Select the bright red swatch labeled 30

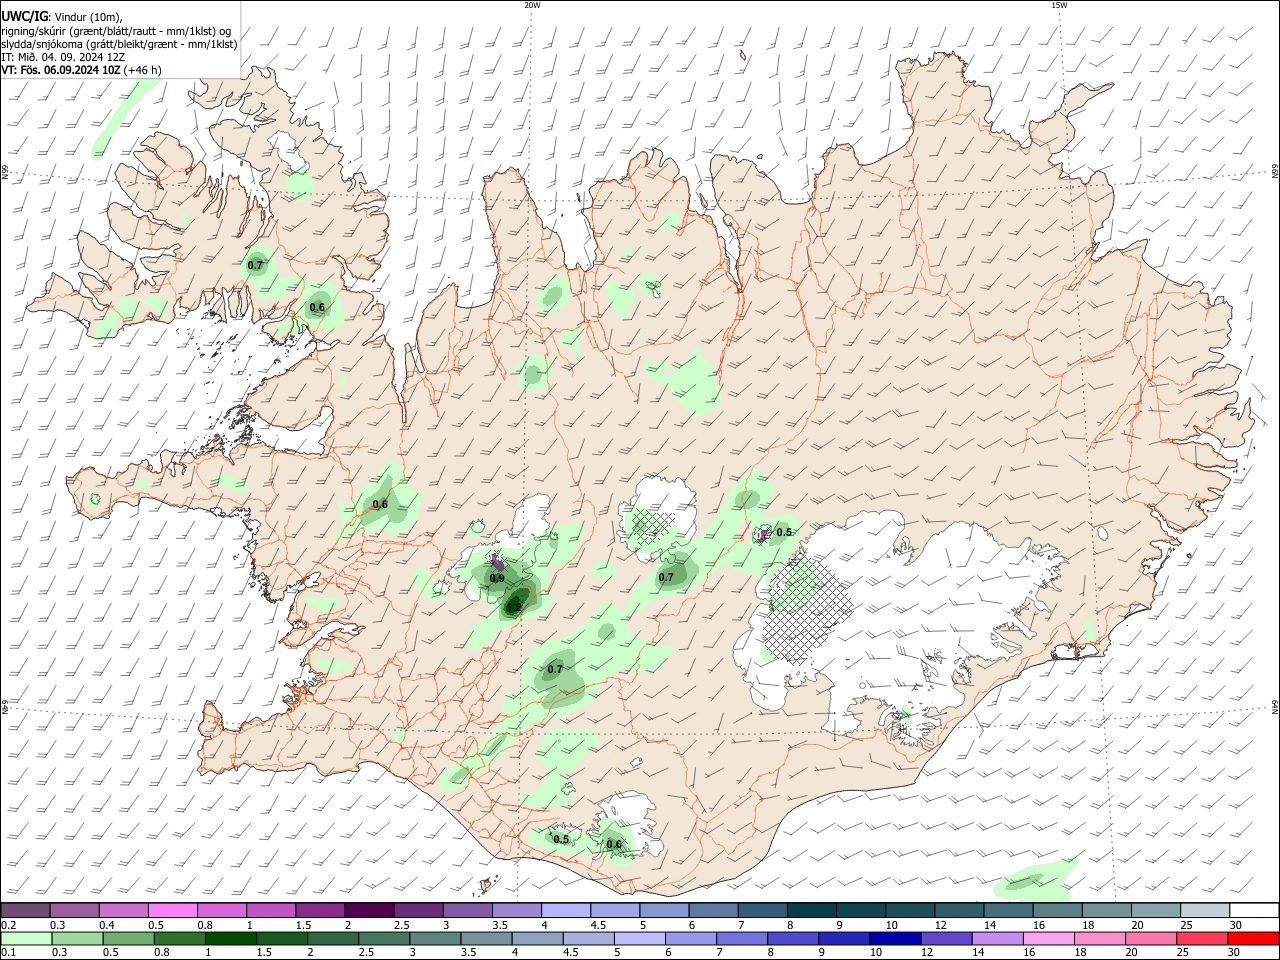pos(1253,939)
